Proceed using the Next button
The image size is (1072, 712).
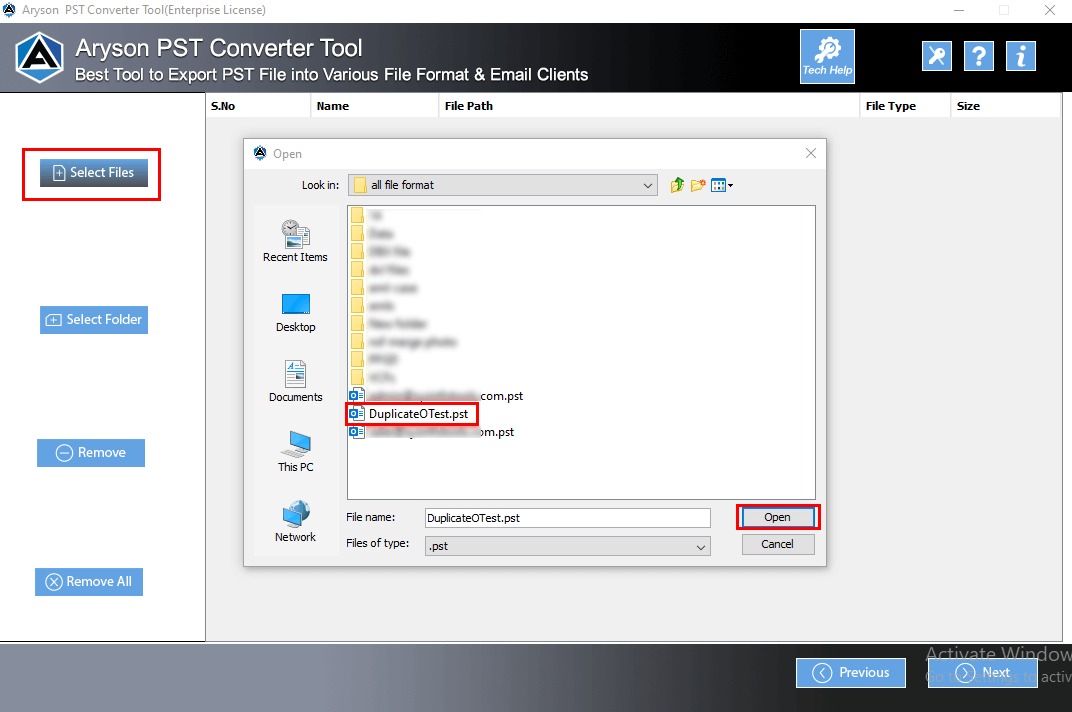click(x=983, y=672)
